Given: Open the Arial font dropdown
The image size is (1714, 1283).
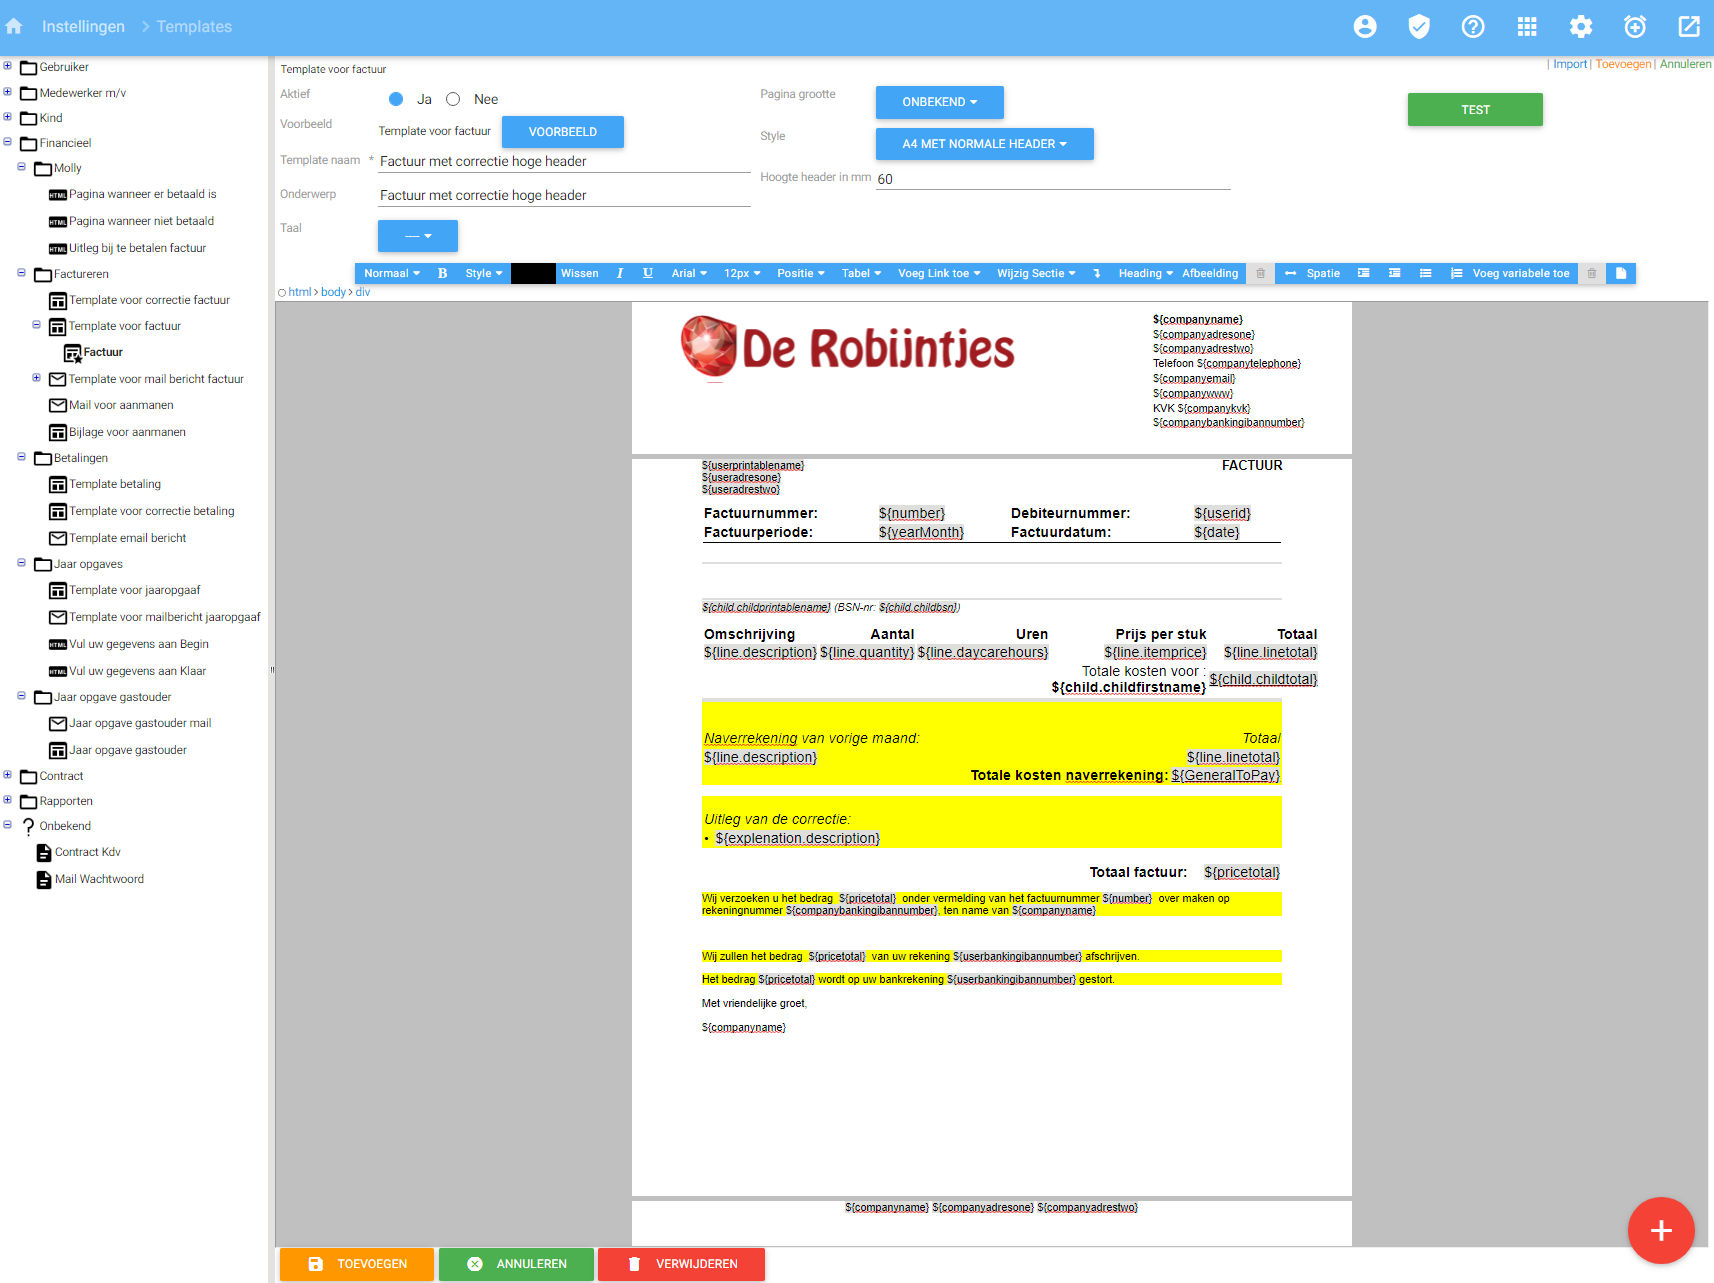Looking at the screenshot, I should click(688, 273).
